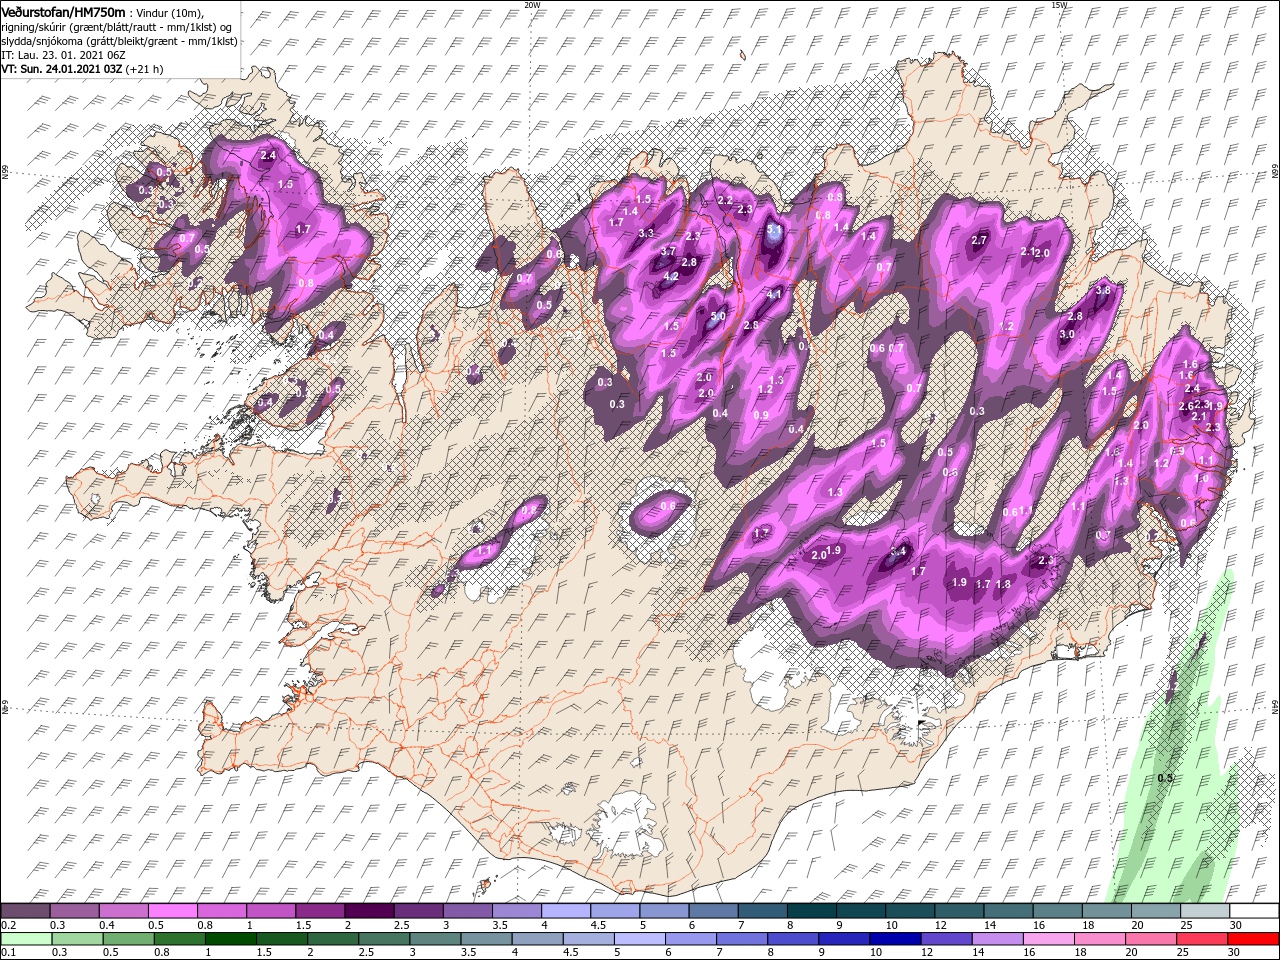
Task: Click the 20W longitude label
Action: 532,5
